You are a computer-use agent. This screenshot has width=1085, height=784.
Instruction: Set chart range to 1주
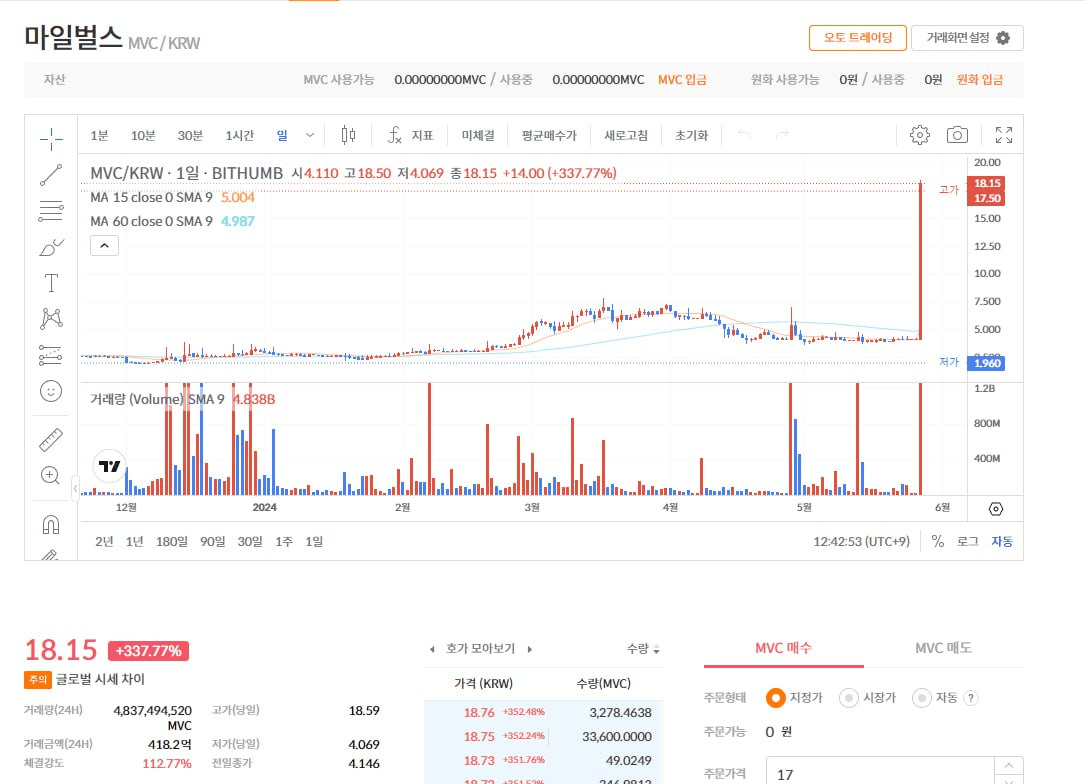pyautogui.click(x=284, y=541)
